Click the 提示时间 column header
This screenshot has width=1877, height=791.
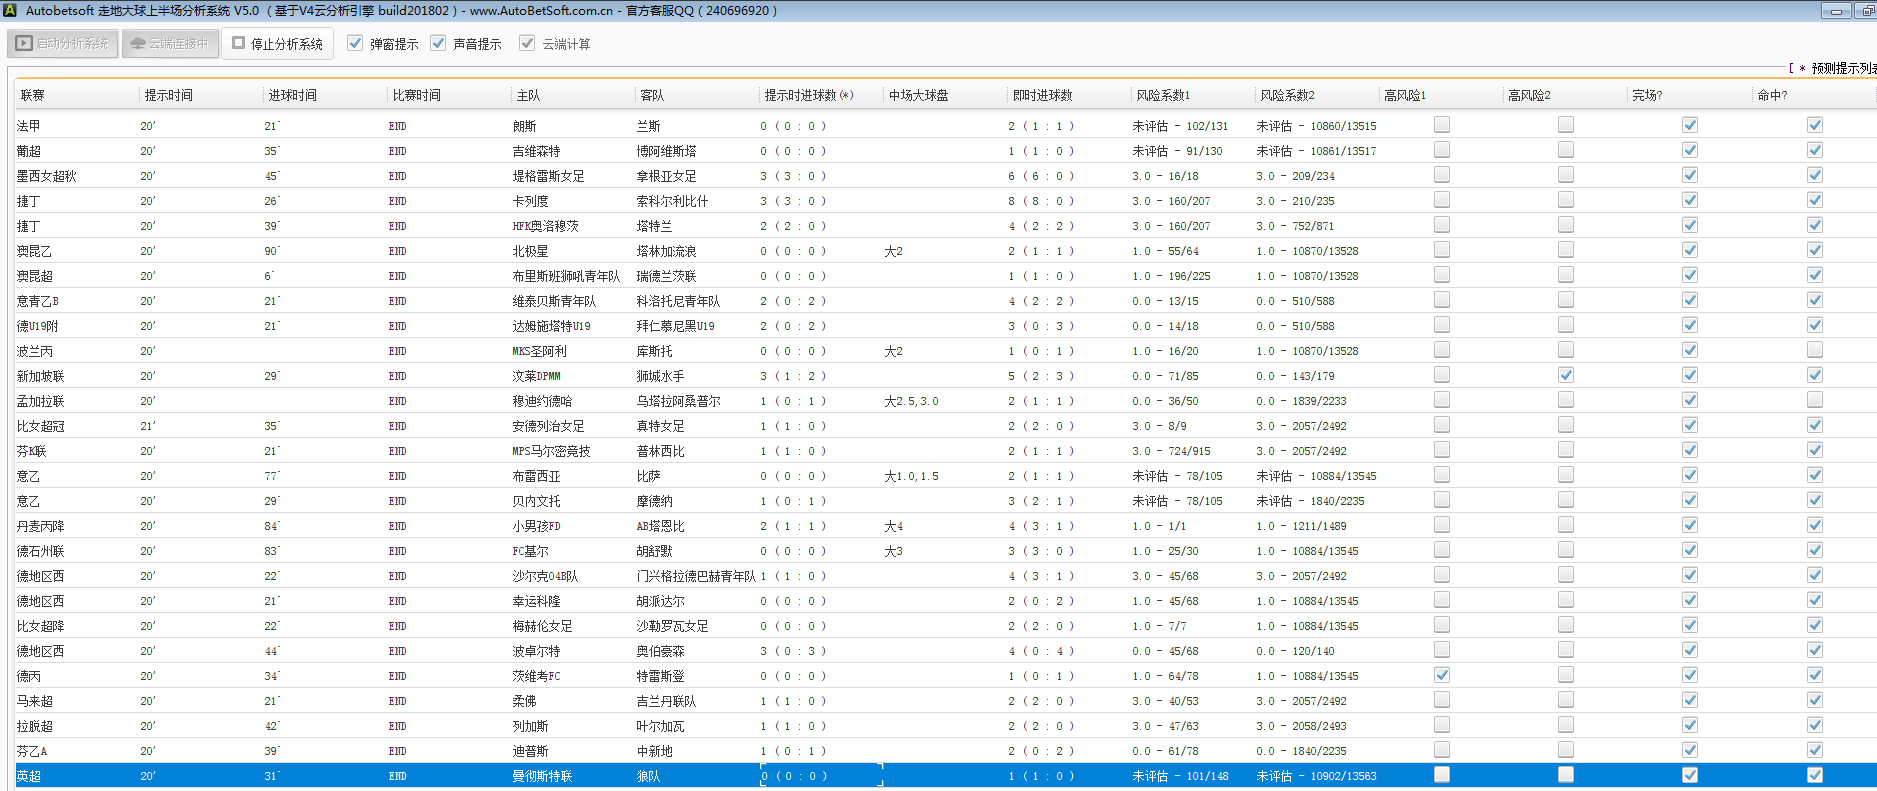[x=168, y=95]
